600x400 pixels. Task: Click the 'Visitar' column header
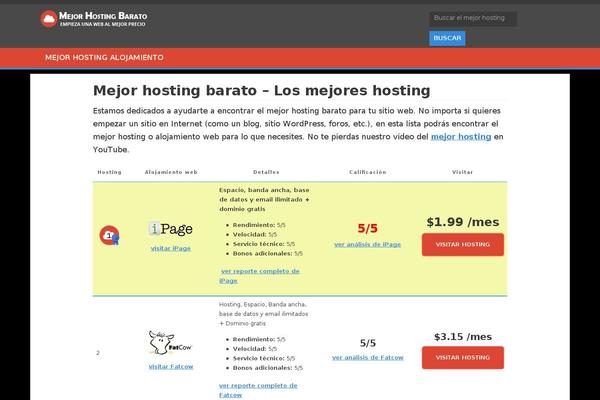point(462,172)
